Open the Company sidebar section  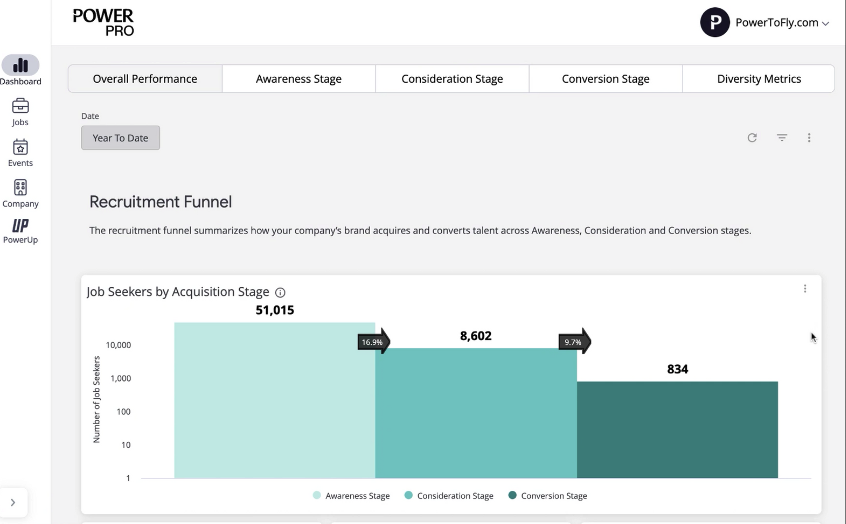(20, 188)
